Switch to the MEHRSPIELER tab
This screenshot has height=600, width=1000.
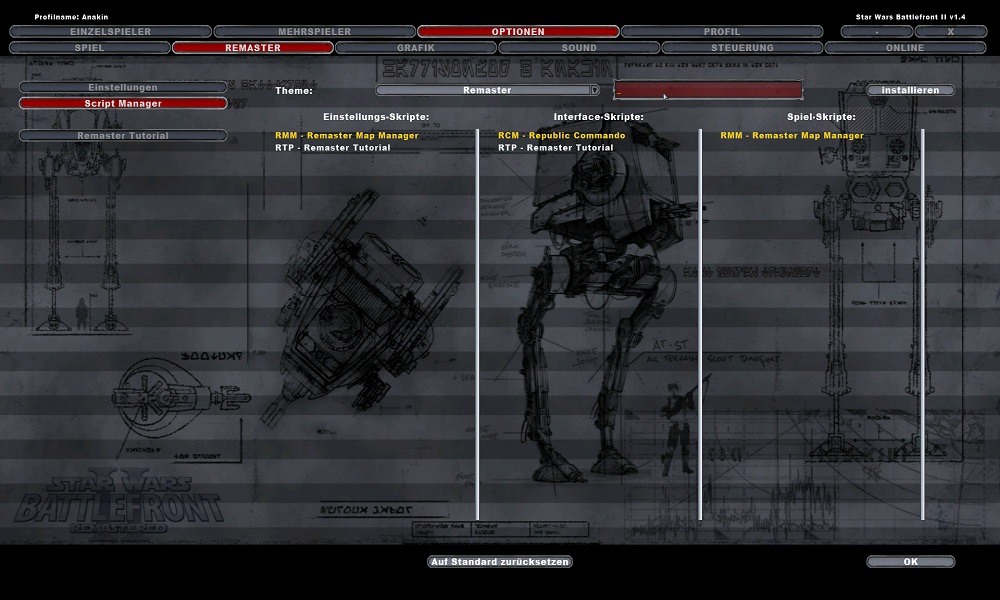[314, 31]
